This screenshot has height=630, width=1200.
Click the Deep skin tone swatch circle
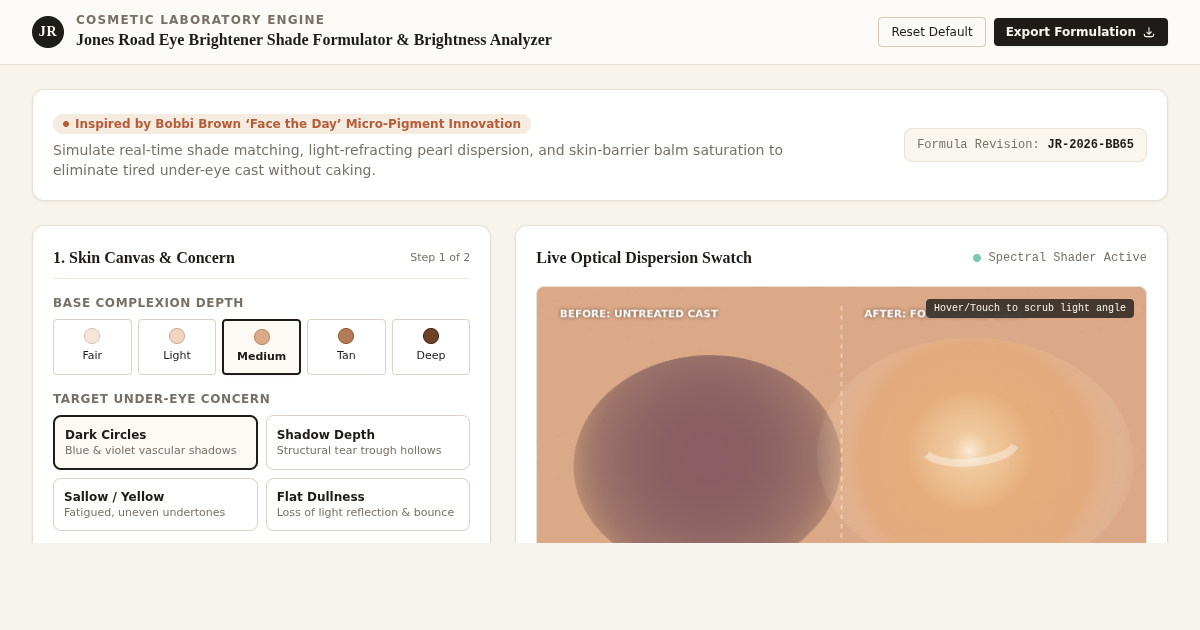click(x=431, y=336)
